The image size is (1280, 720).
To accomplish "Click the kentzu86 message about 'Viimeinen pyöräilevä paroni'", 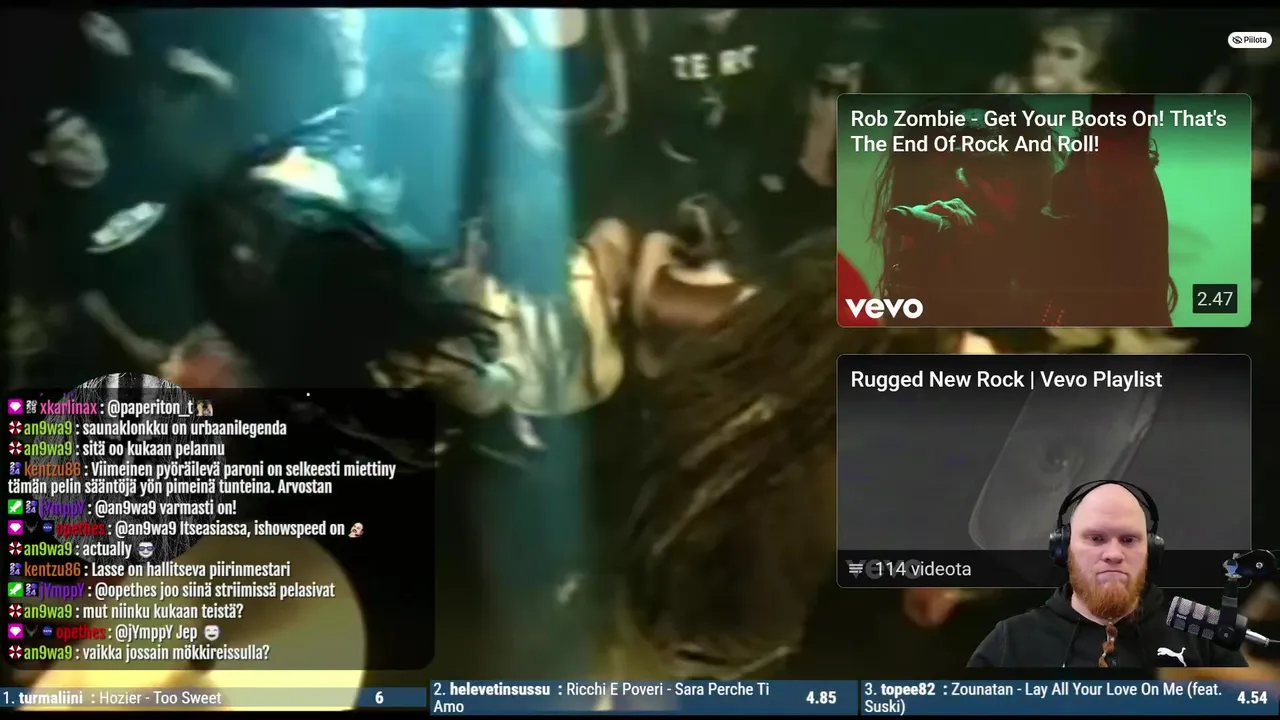I will pyautogui.click(x=202, y=478).
